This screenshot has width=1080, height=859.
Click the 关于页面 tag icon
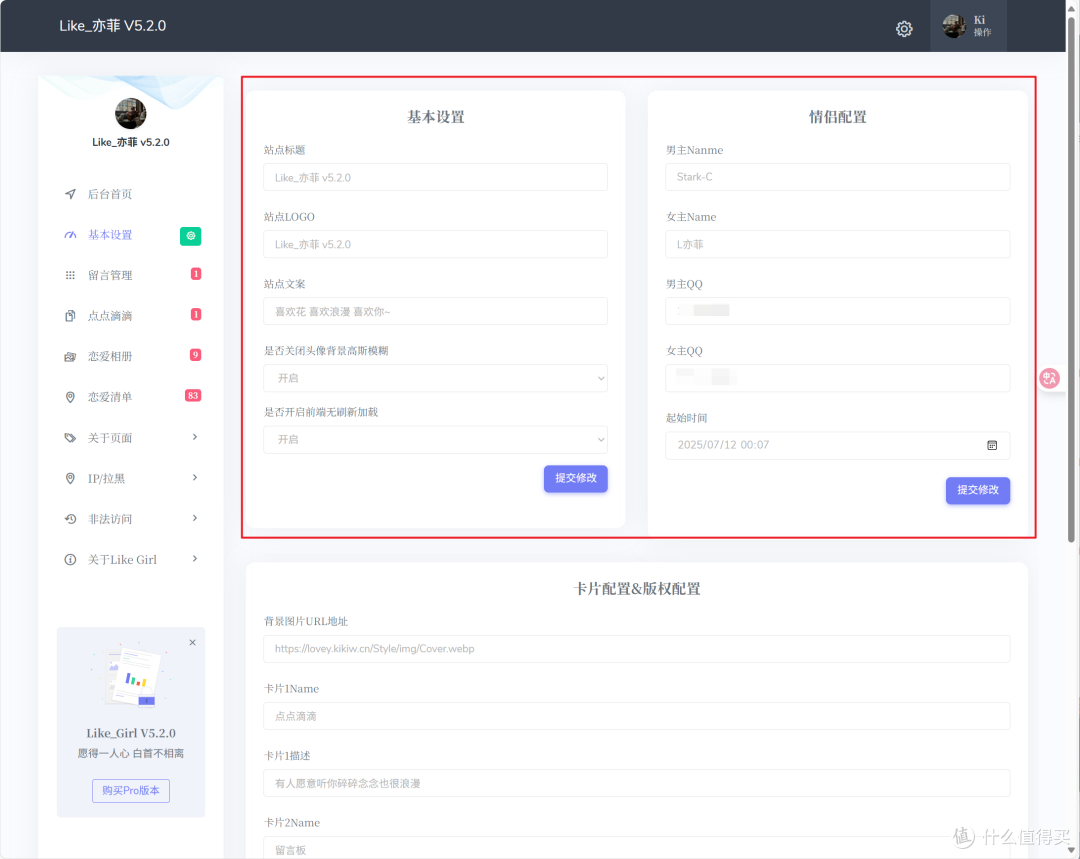(x=70, y=438)
